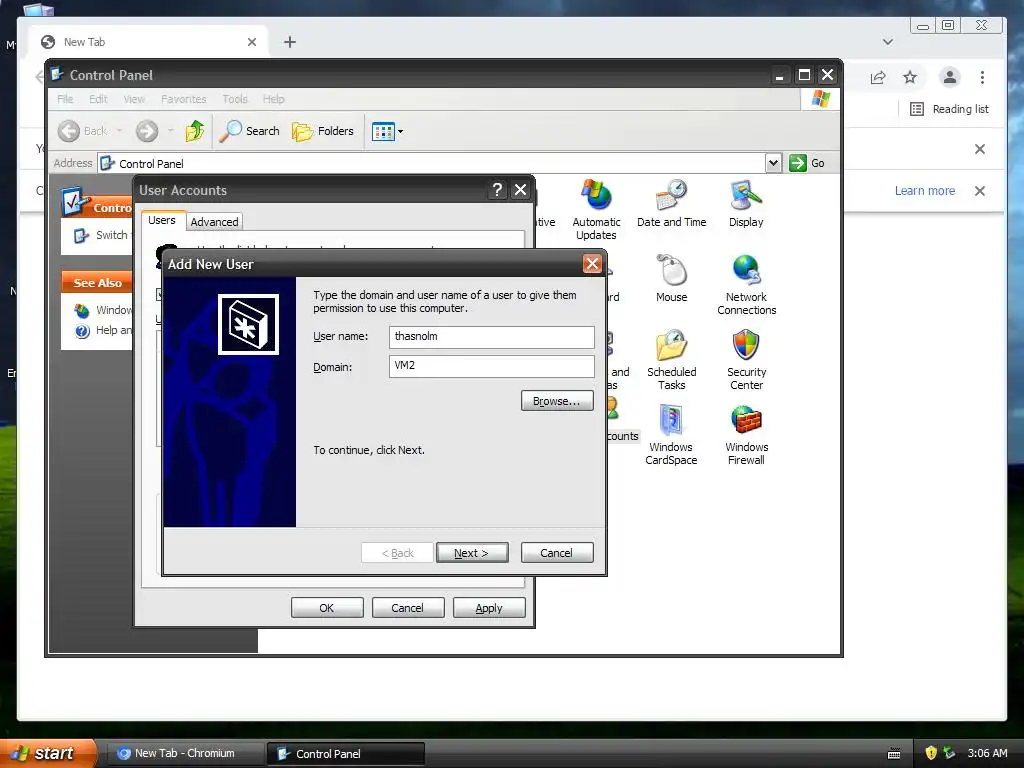Click the taskbar clock 3:06 AM
Viewport: 1024px width, 768px height.
click(x=987, y=753)
